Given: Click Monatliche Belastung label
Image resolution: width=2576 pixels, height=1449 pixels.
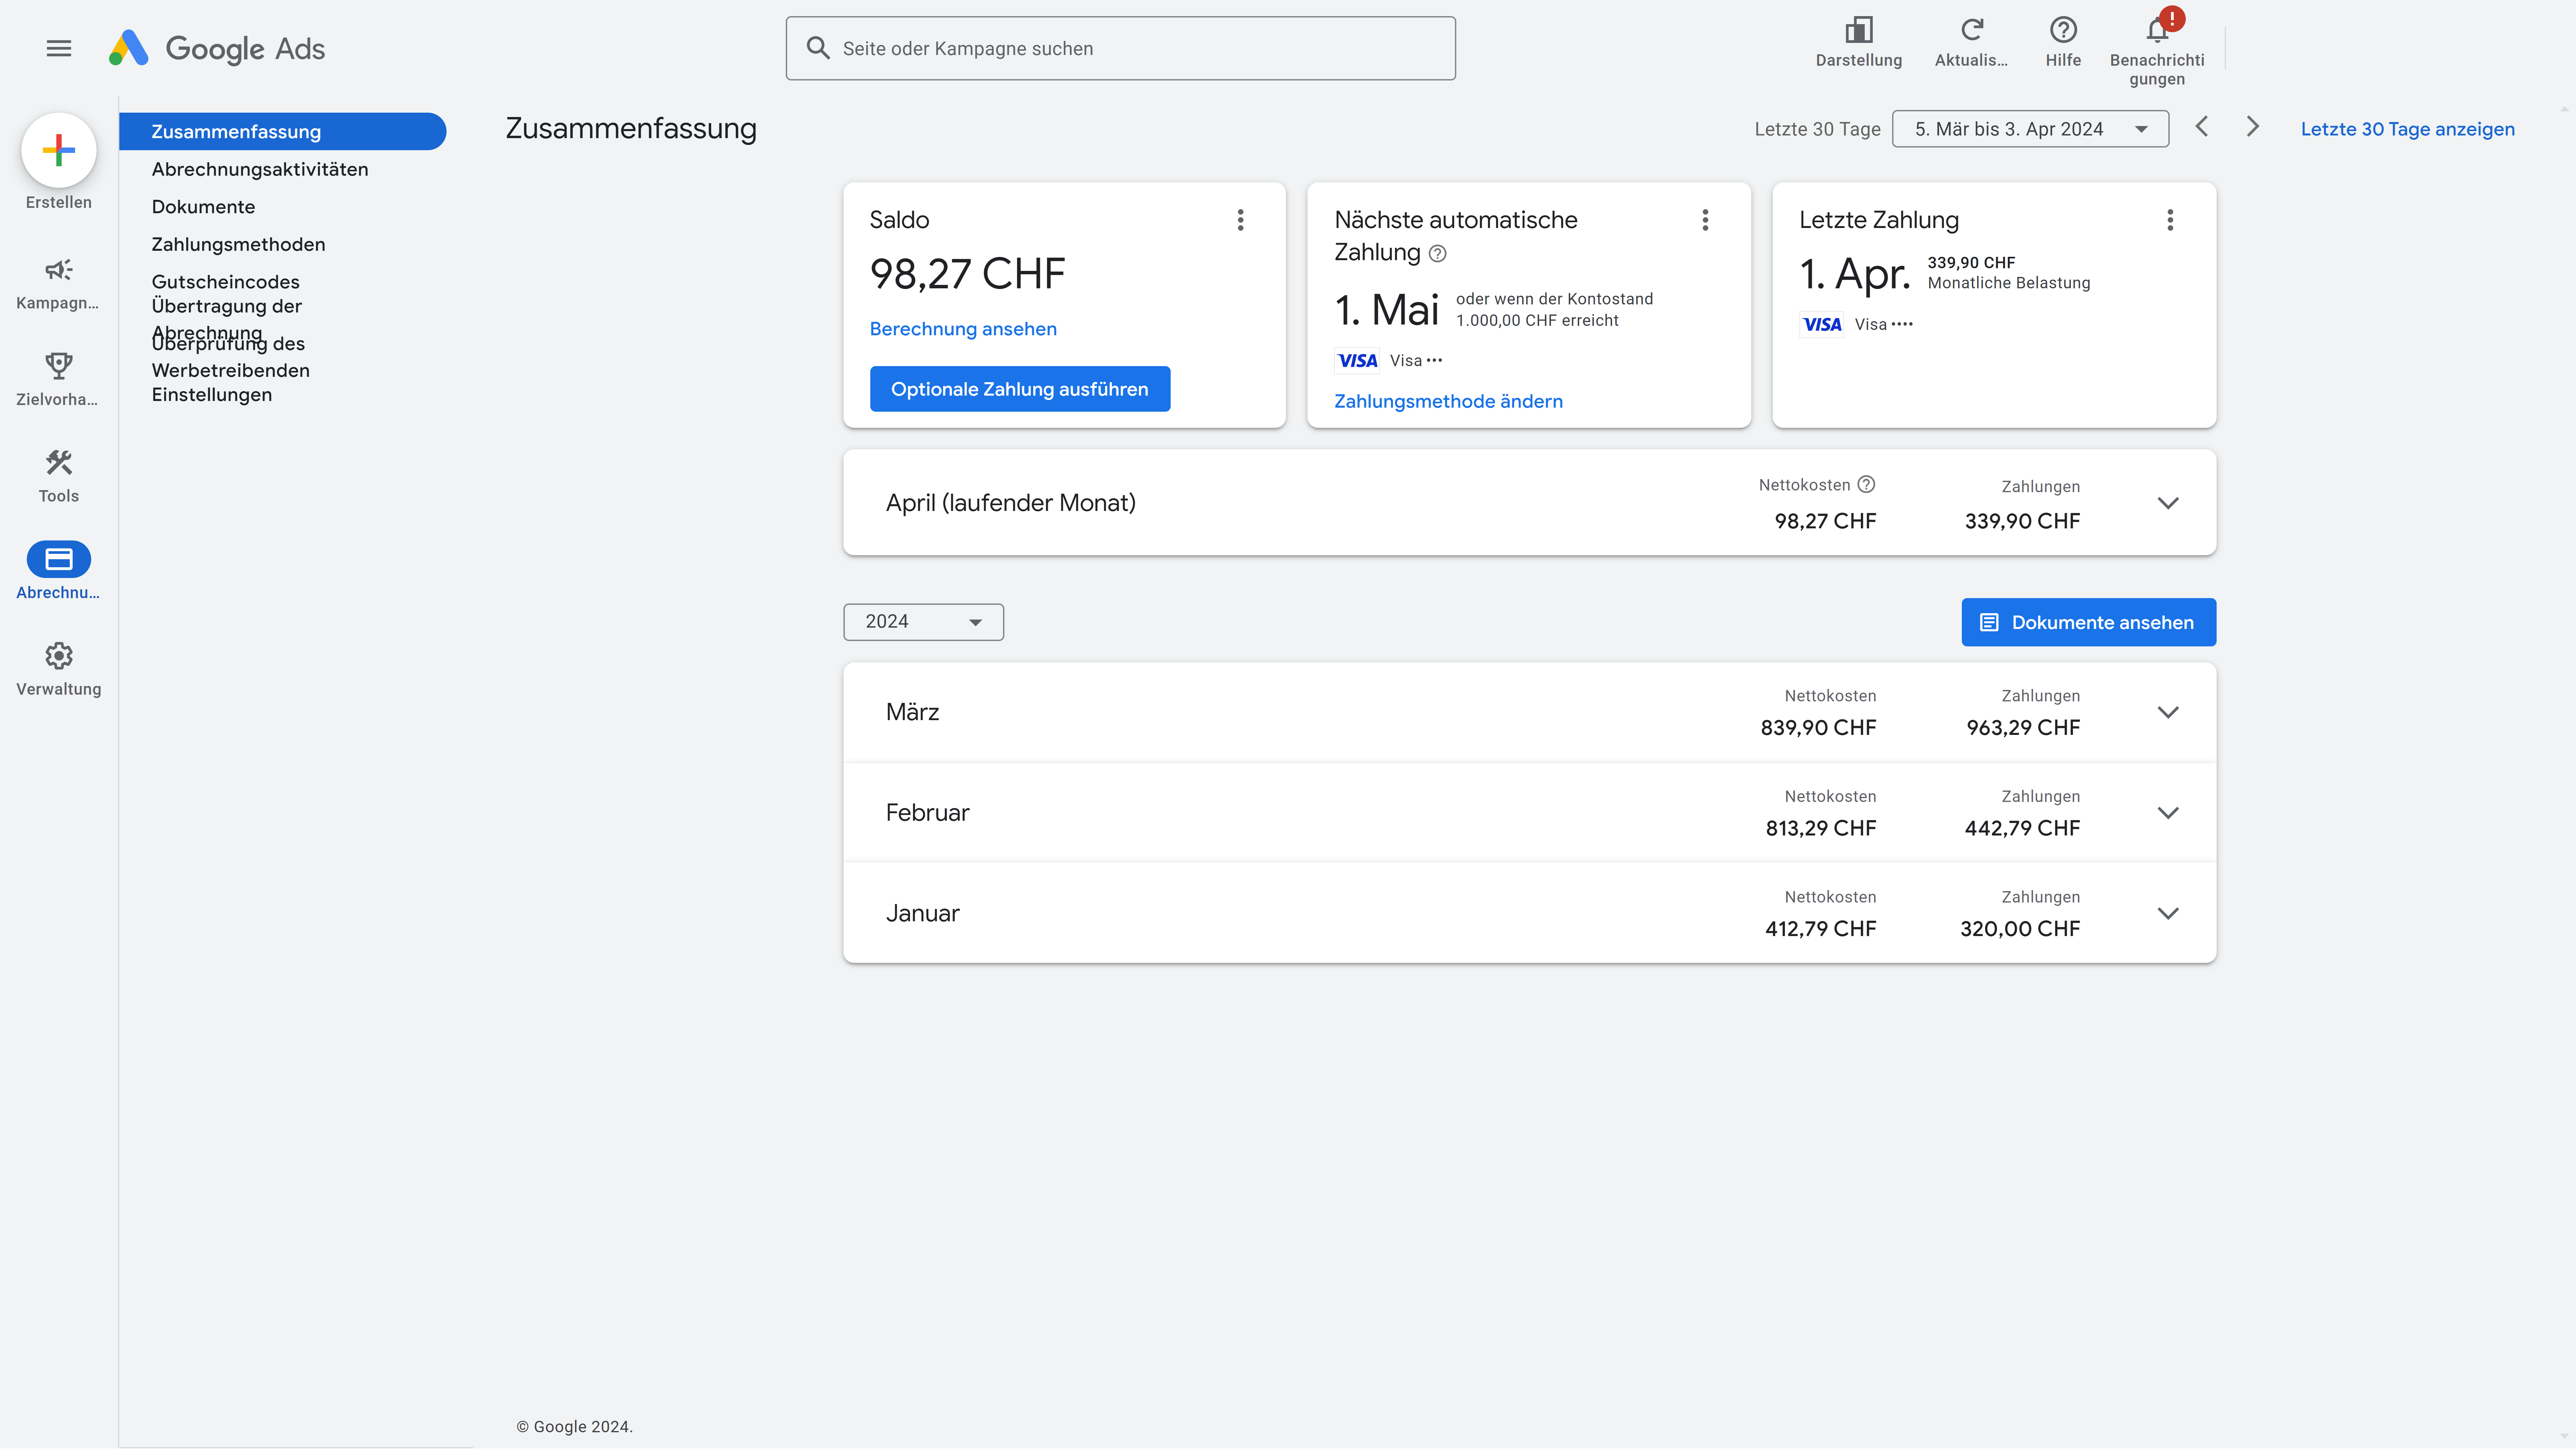Looking at the screenshot, I should tap(2009, 283).
